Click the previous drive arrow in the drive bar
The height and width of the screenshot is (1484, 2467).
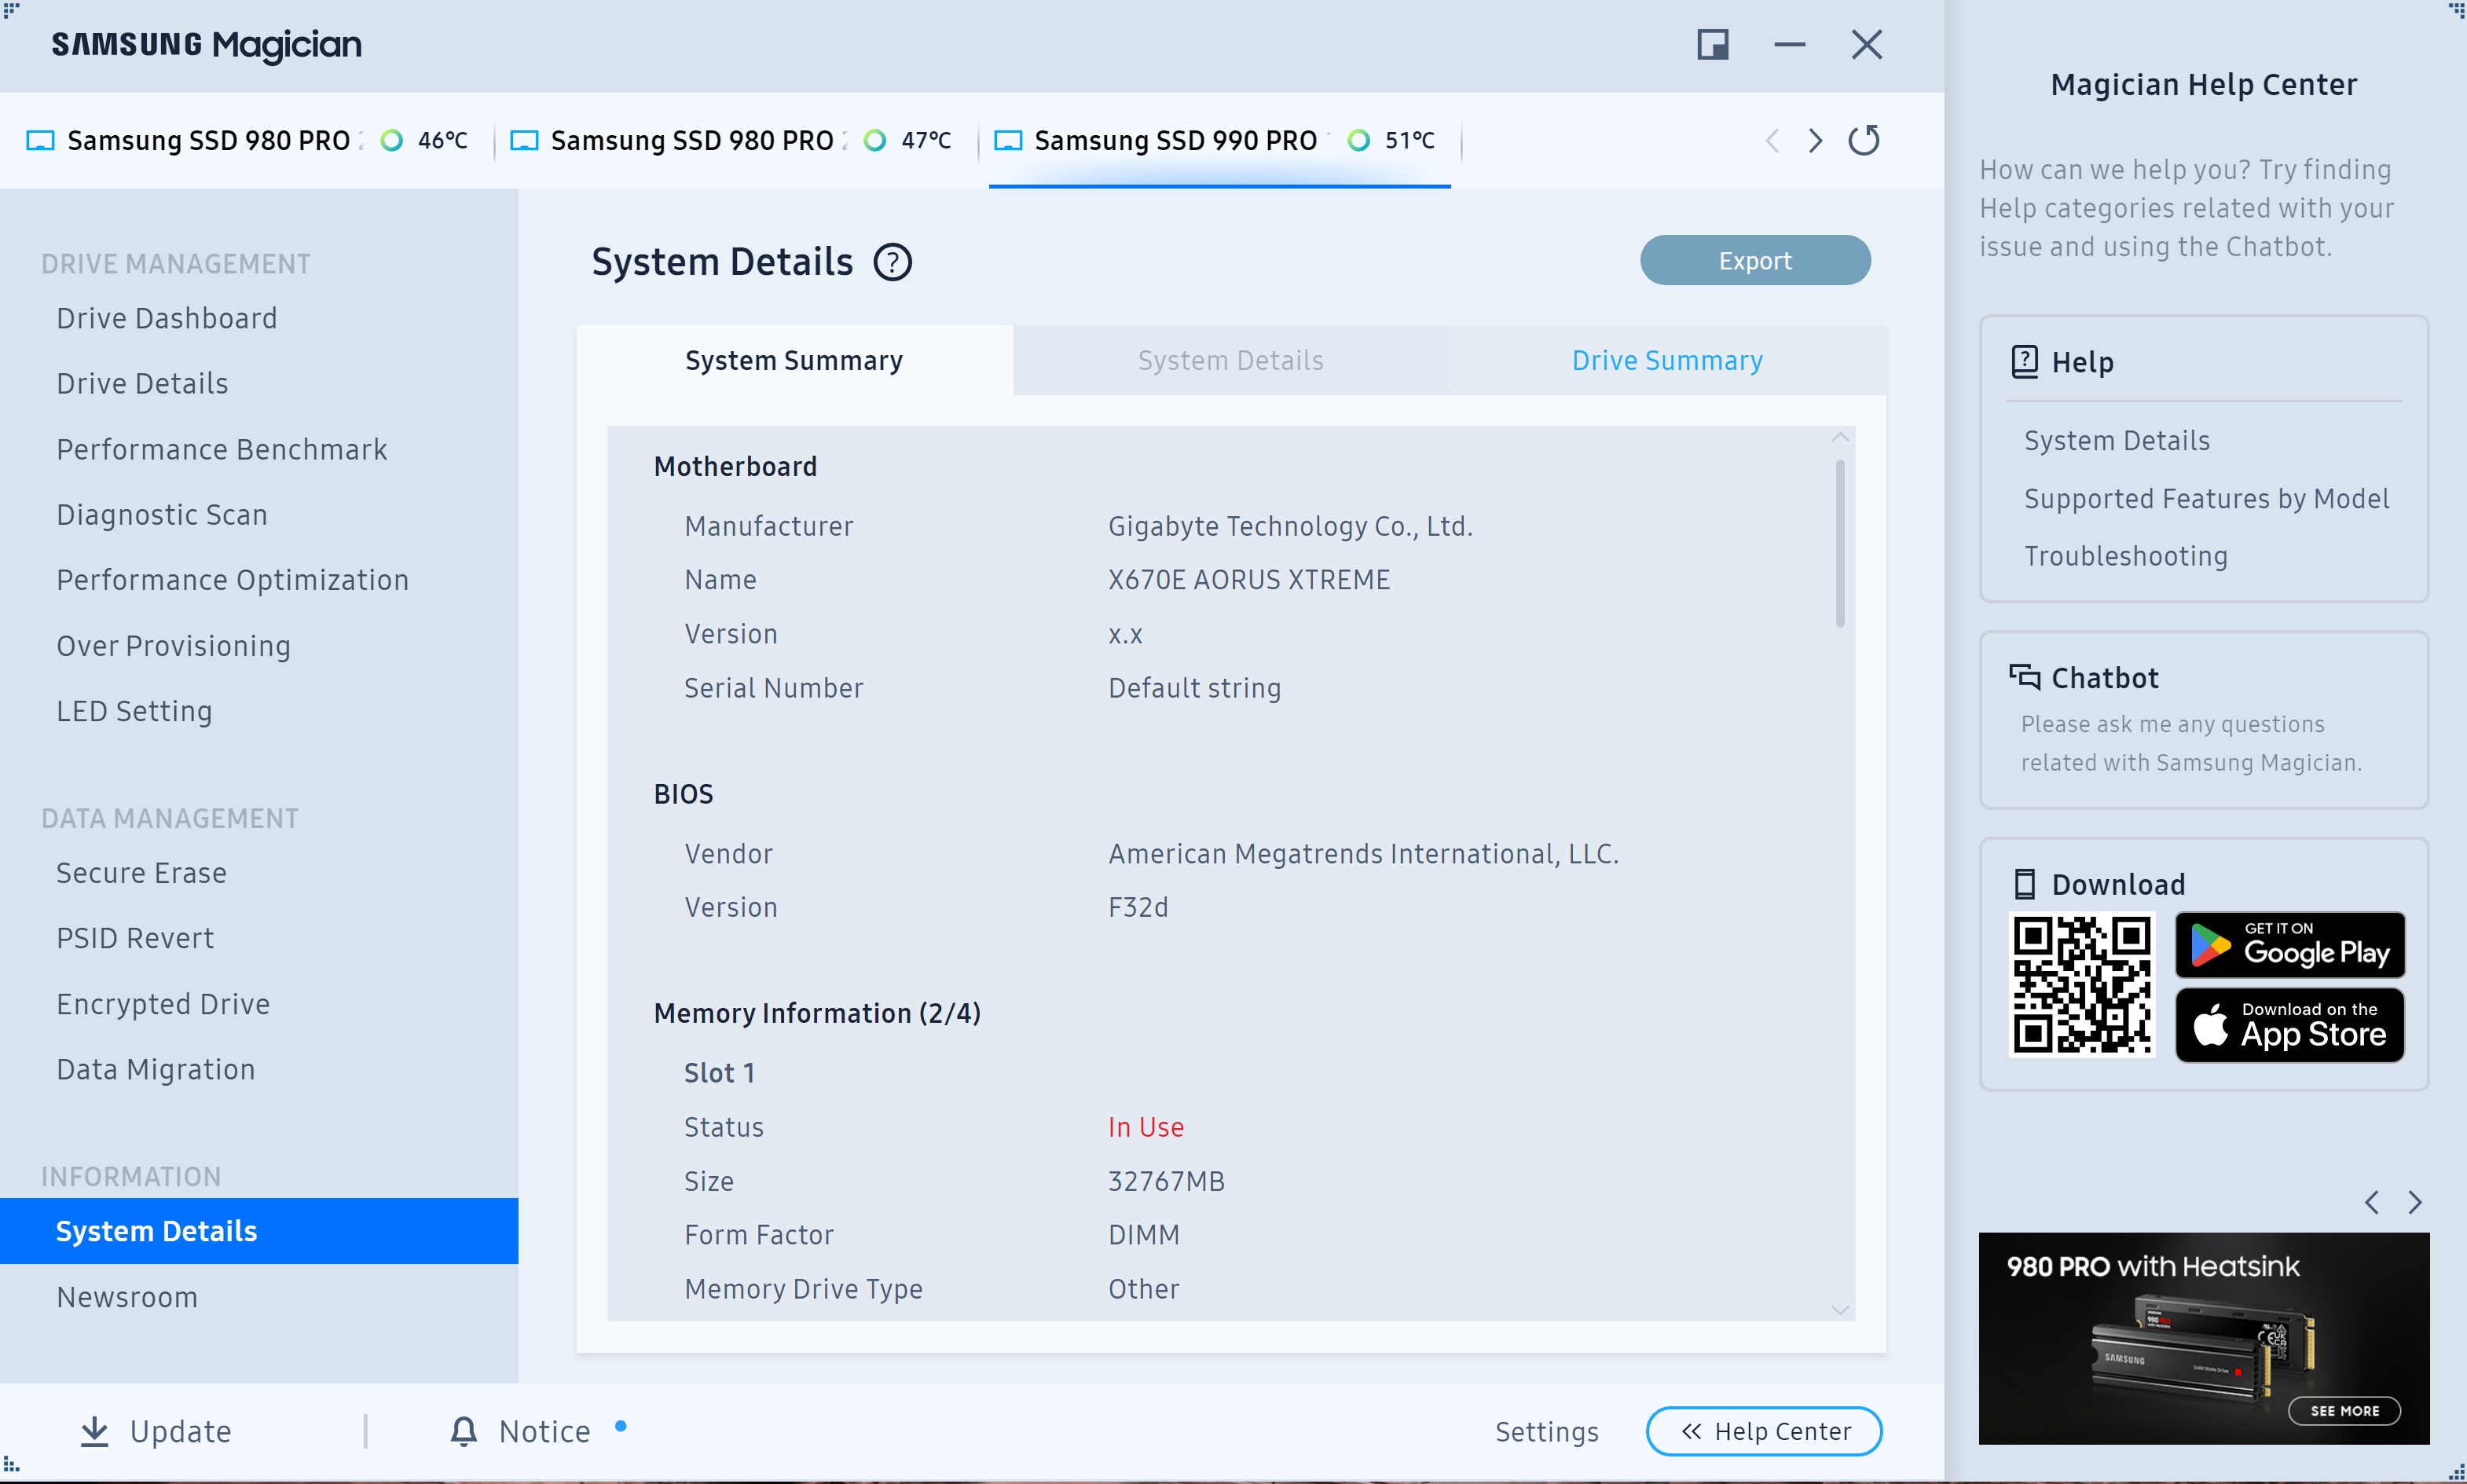point(1772,140)
